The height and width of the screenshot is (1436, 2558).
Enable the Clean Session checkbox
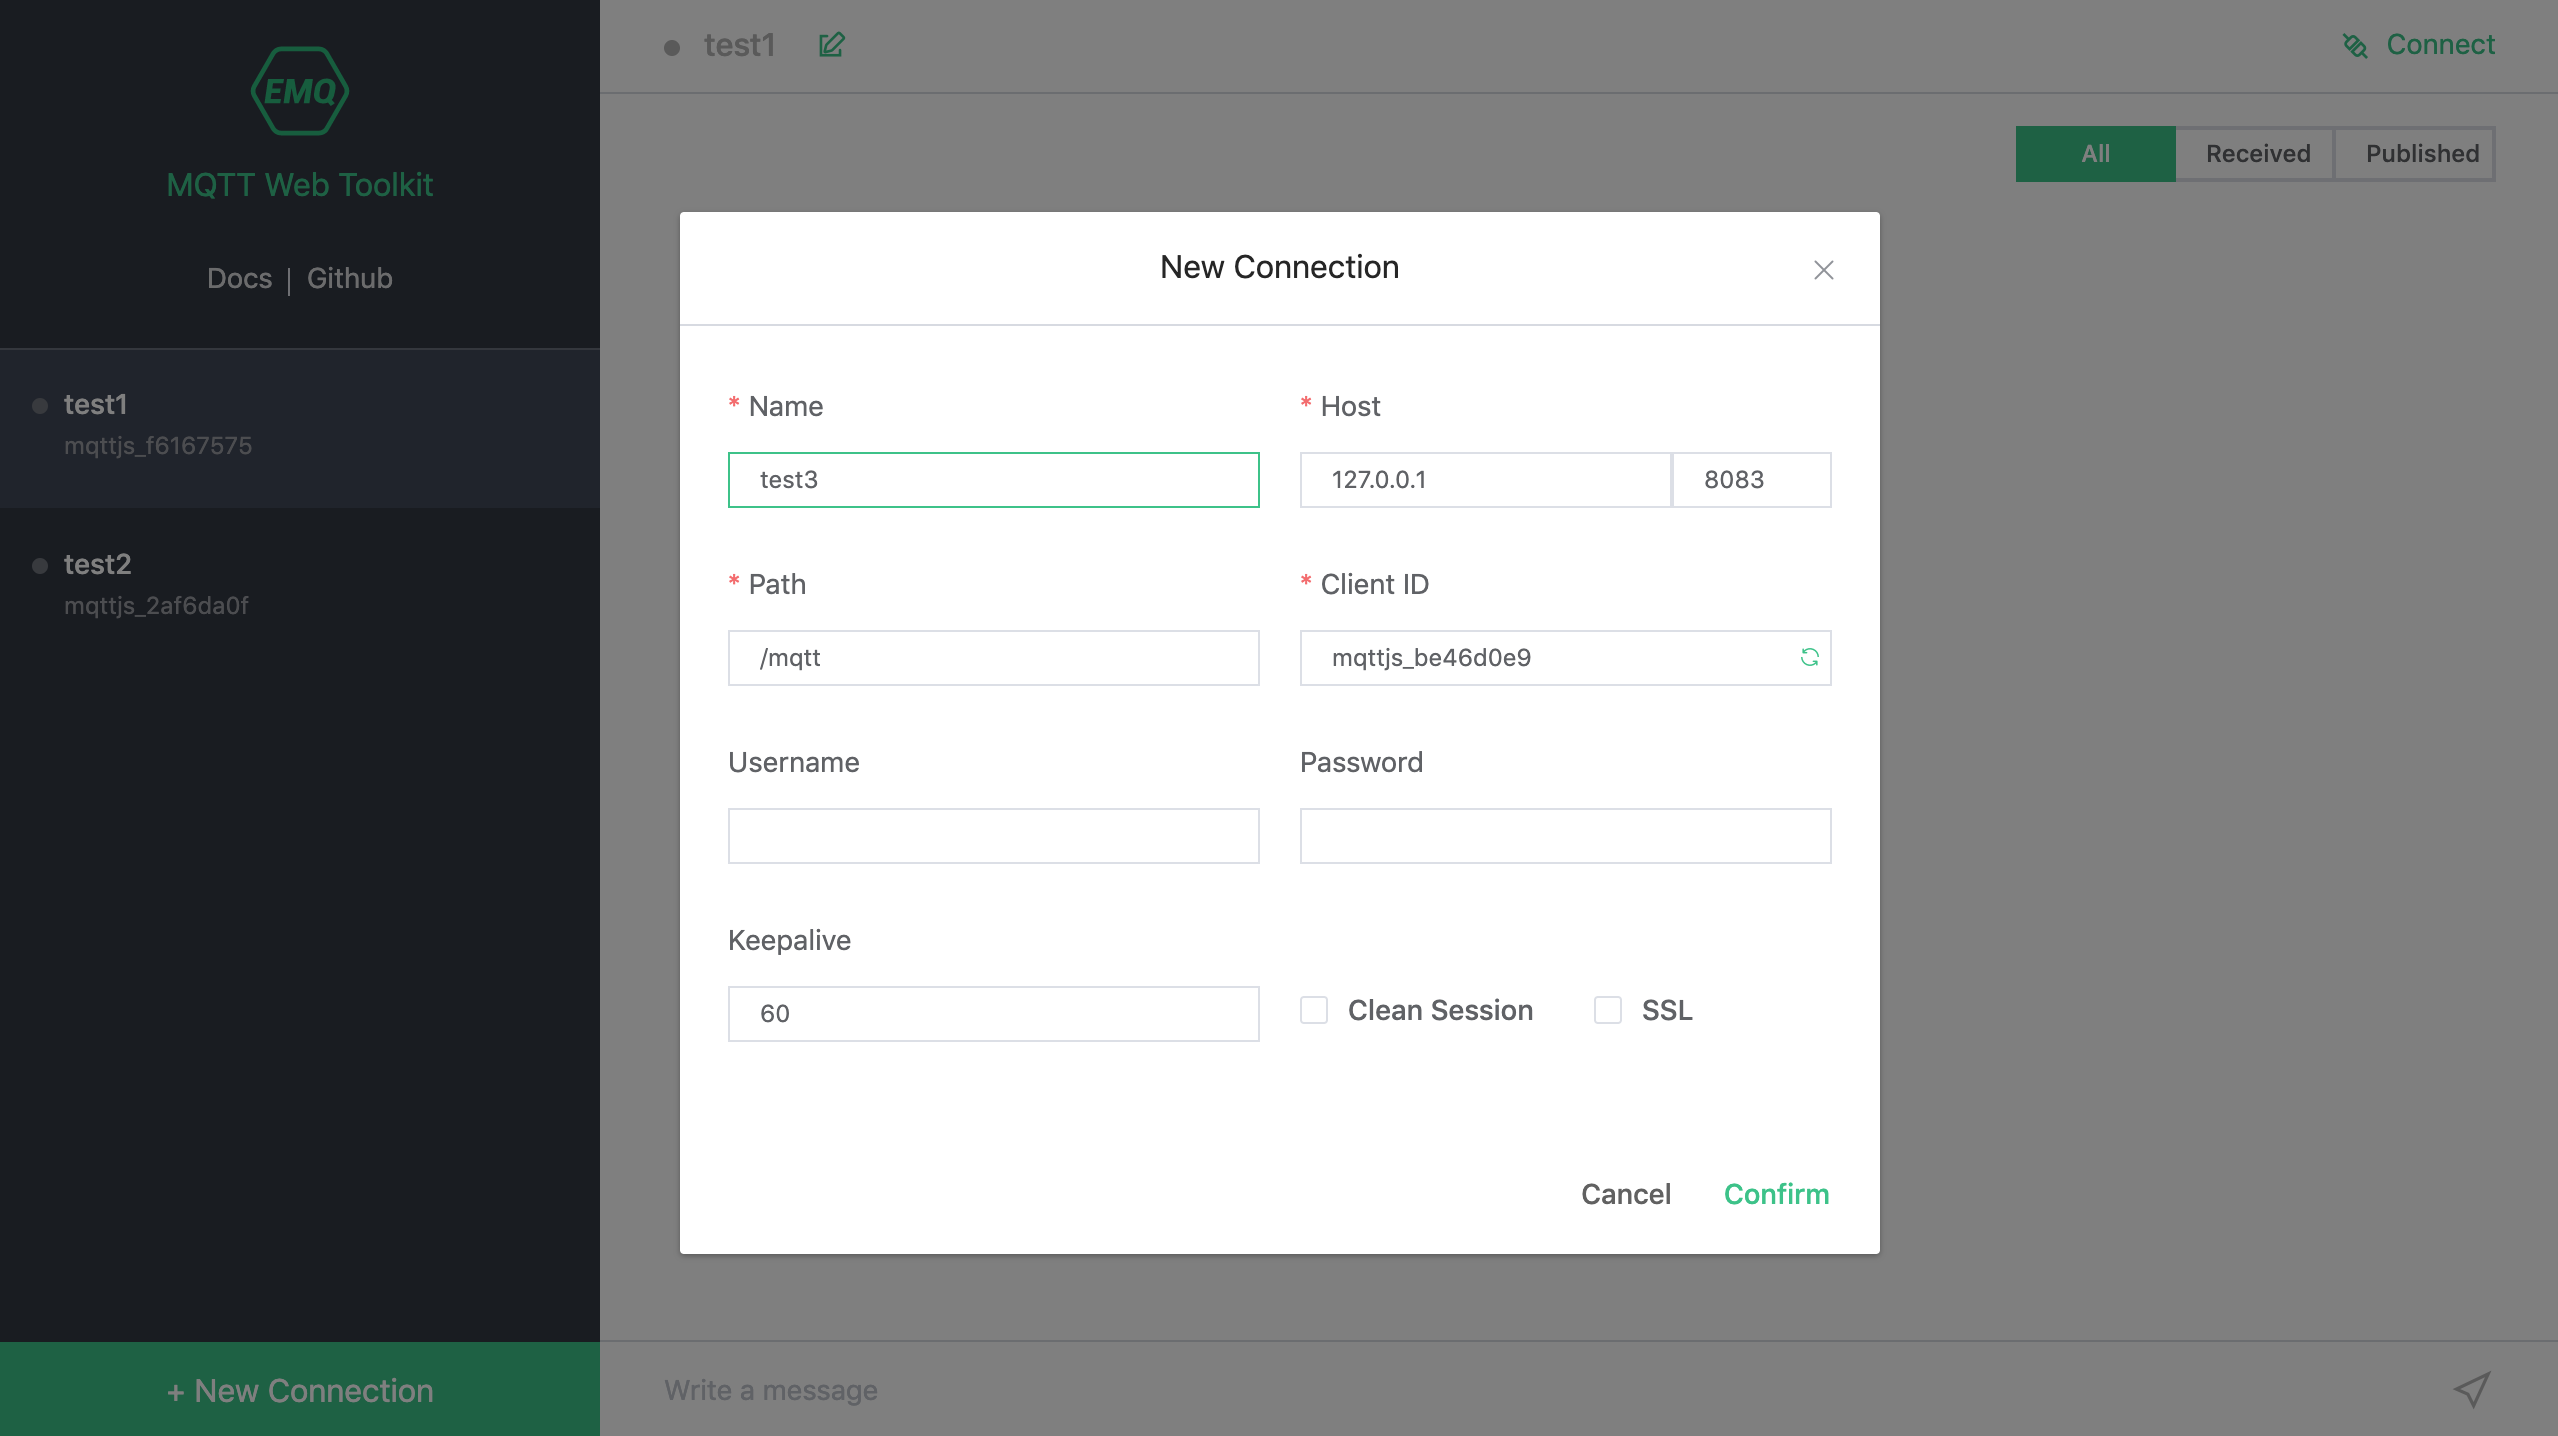(x=1314, y=1010)
